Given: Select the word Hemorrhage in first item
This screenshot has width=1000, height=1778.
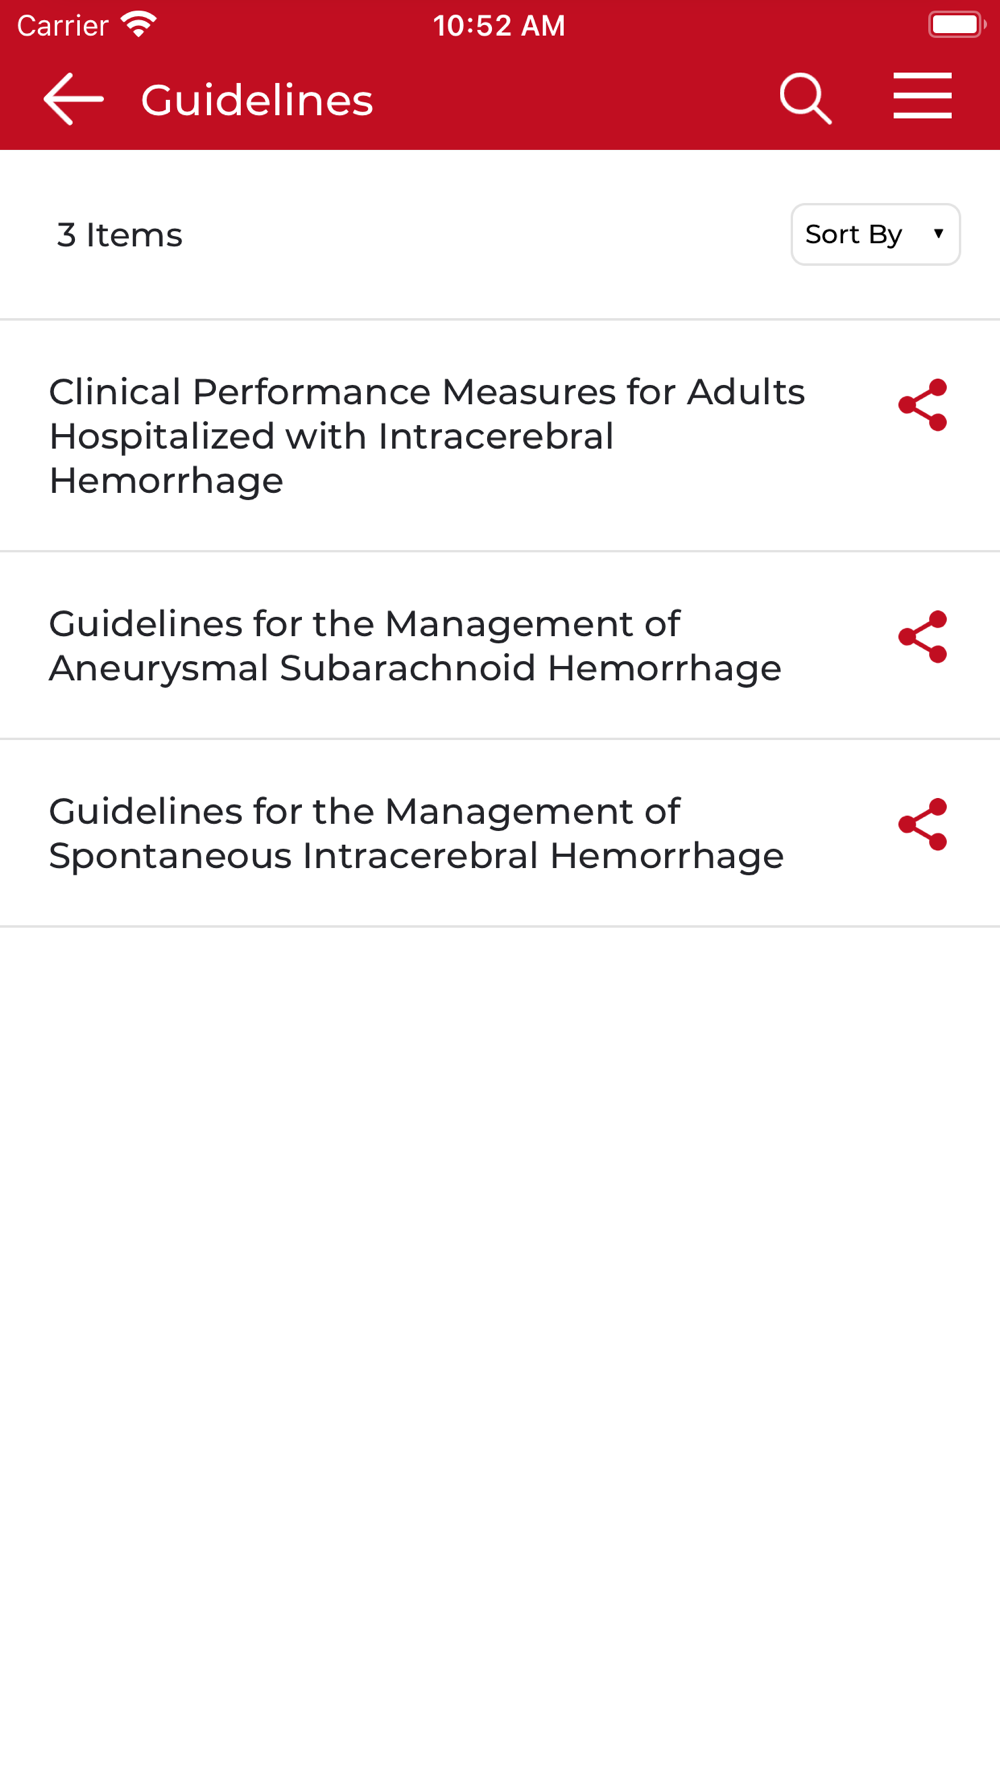Looking at the screenshot, I should pos(166,481).
